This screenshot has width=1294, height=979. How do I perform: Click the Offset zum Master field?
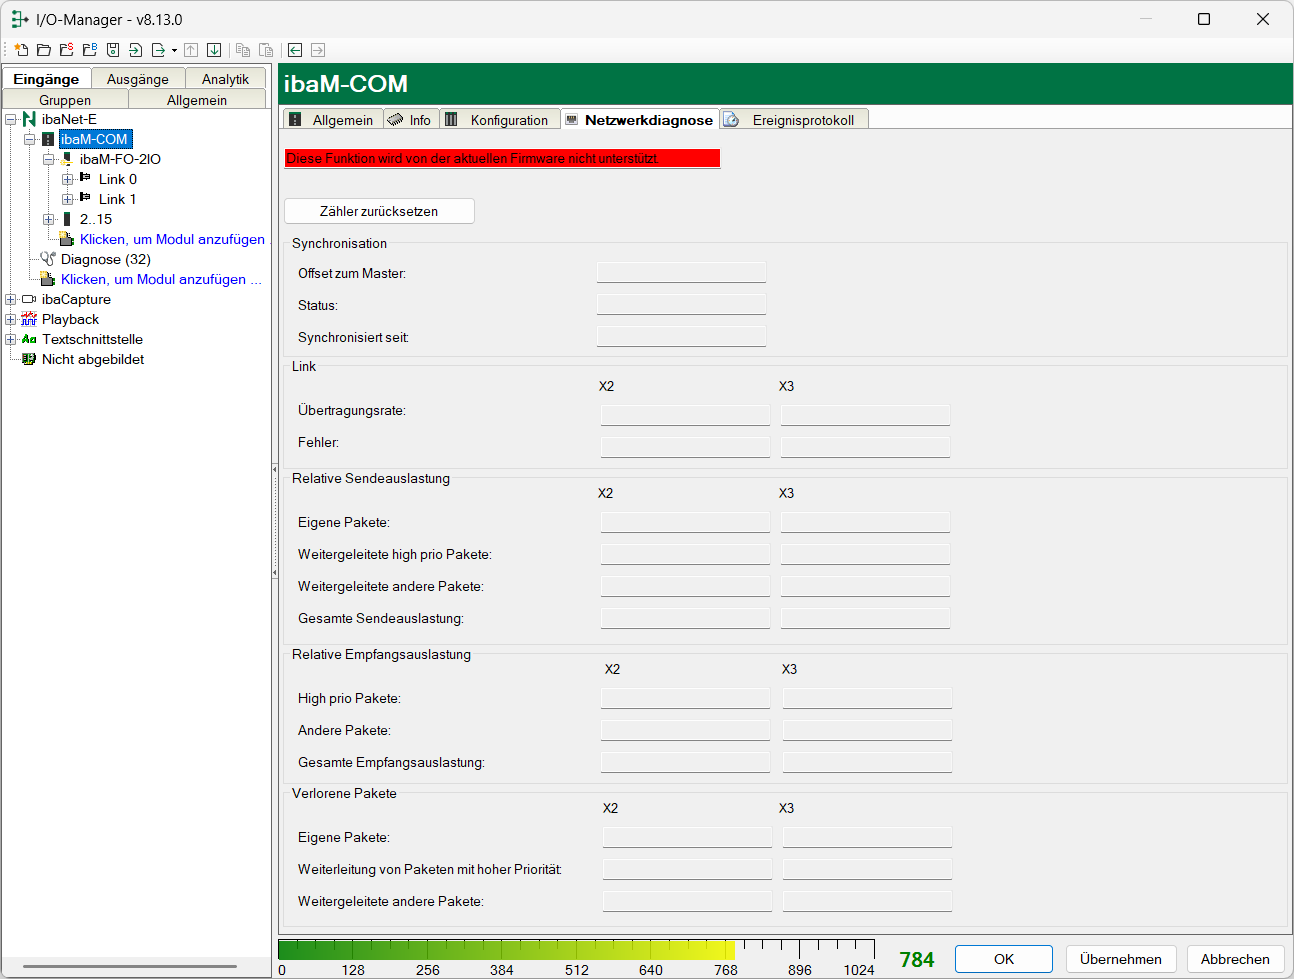tap(681, 273)
